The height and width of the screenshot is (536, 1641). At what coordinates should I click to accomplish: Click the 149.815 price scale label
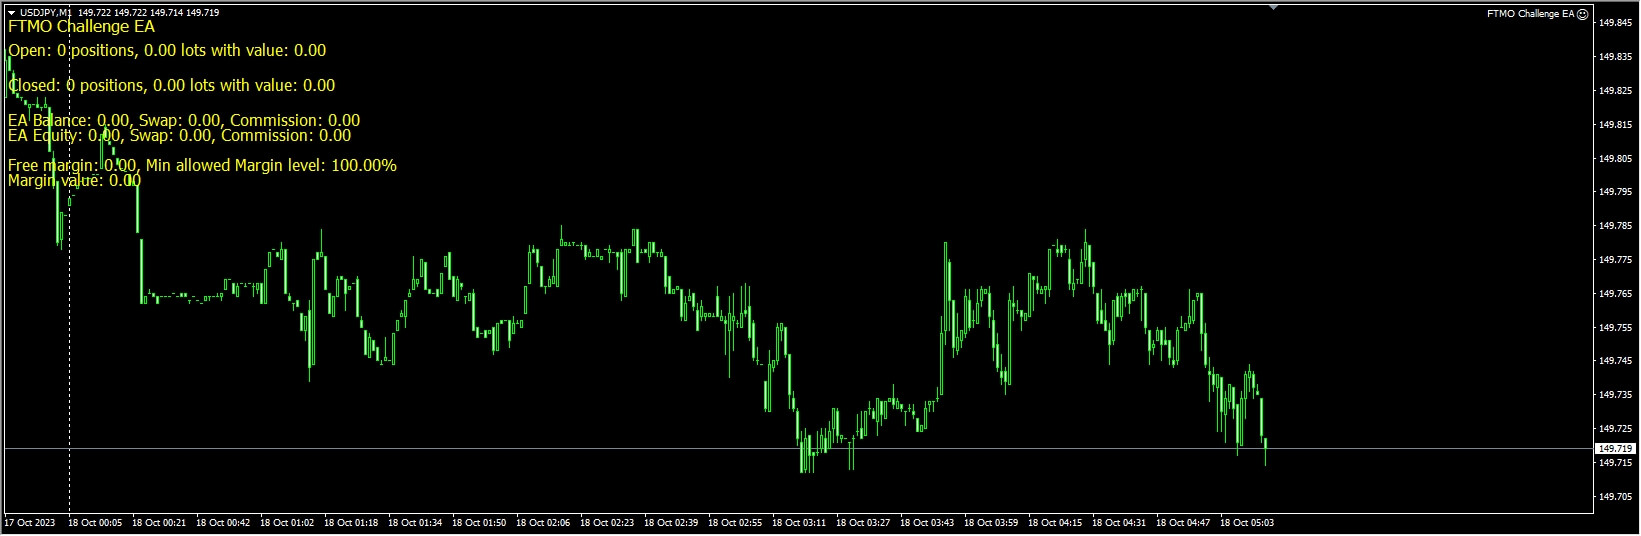[x=1615, y=125]
